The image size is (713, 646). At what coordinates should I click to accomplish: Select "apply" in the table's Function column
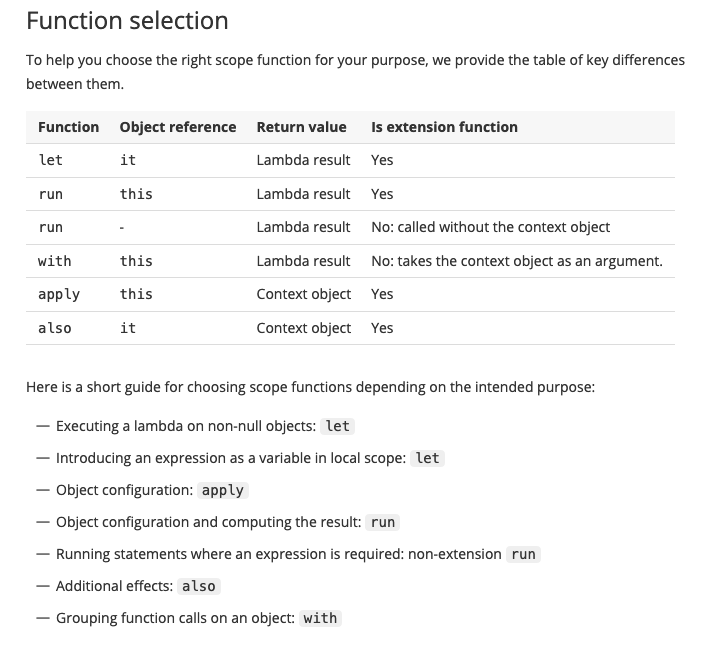click(x=59, y=294)
